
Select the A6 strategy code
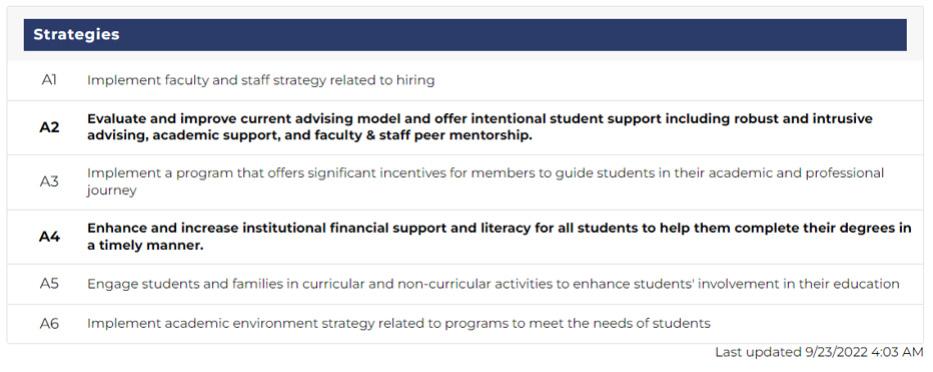tap(49, 324)
